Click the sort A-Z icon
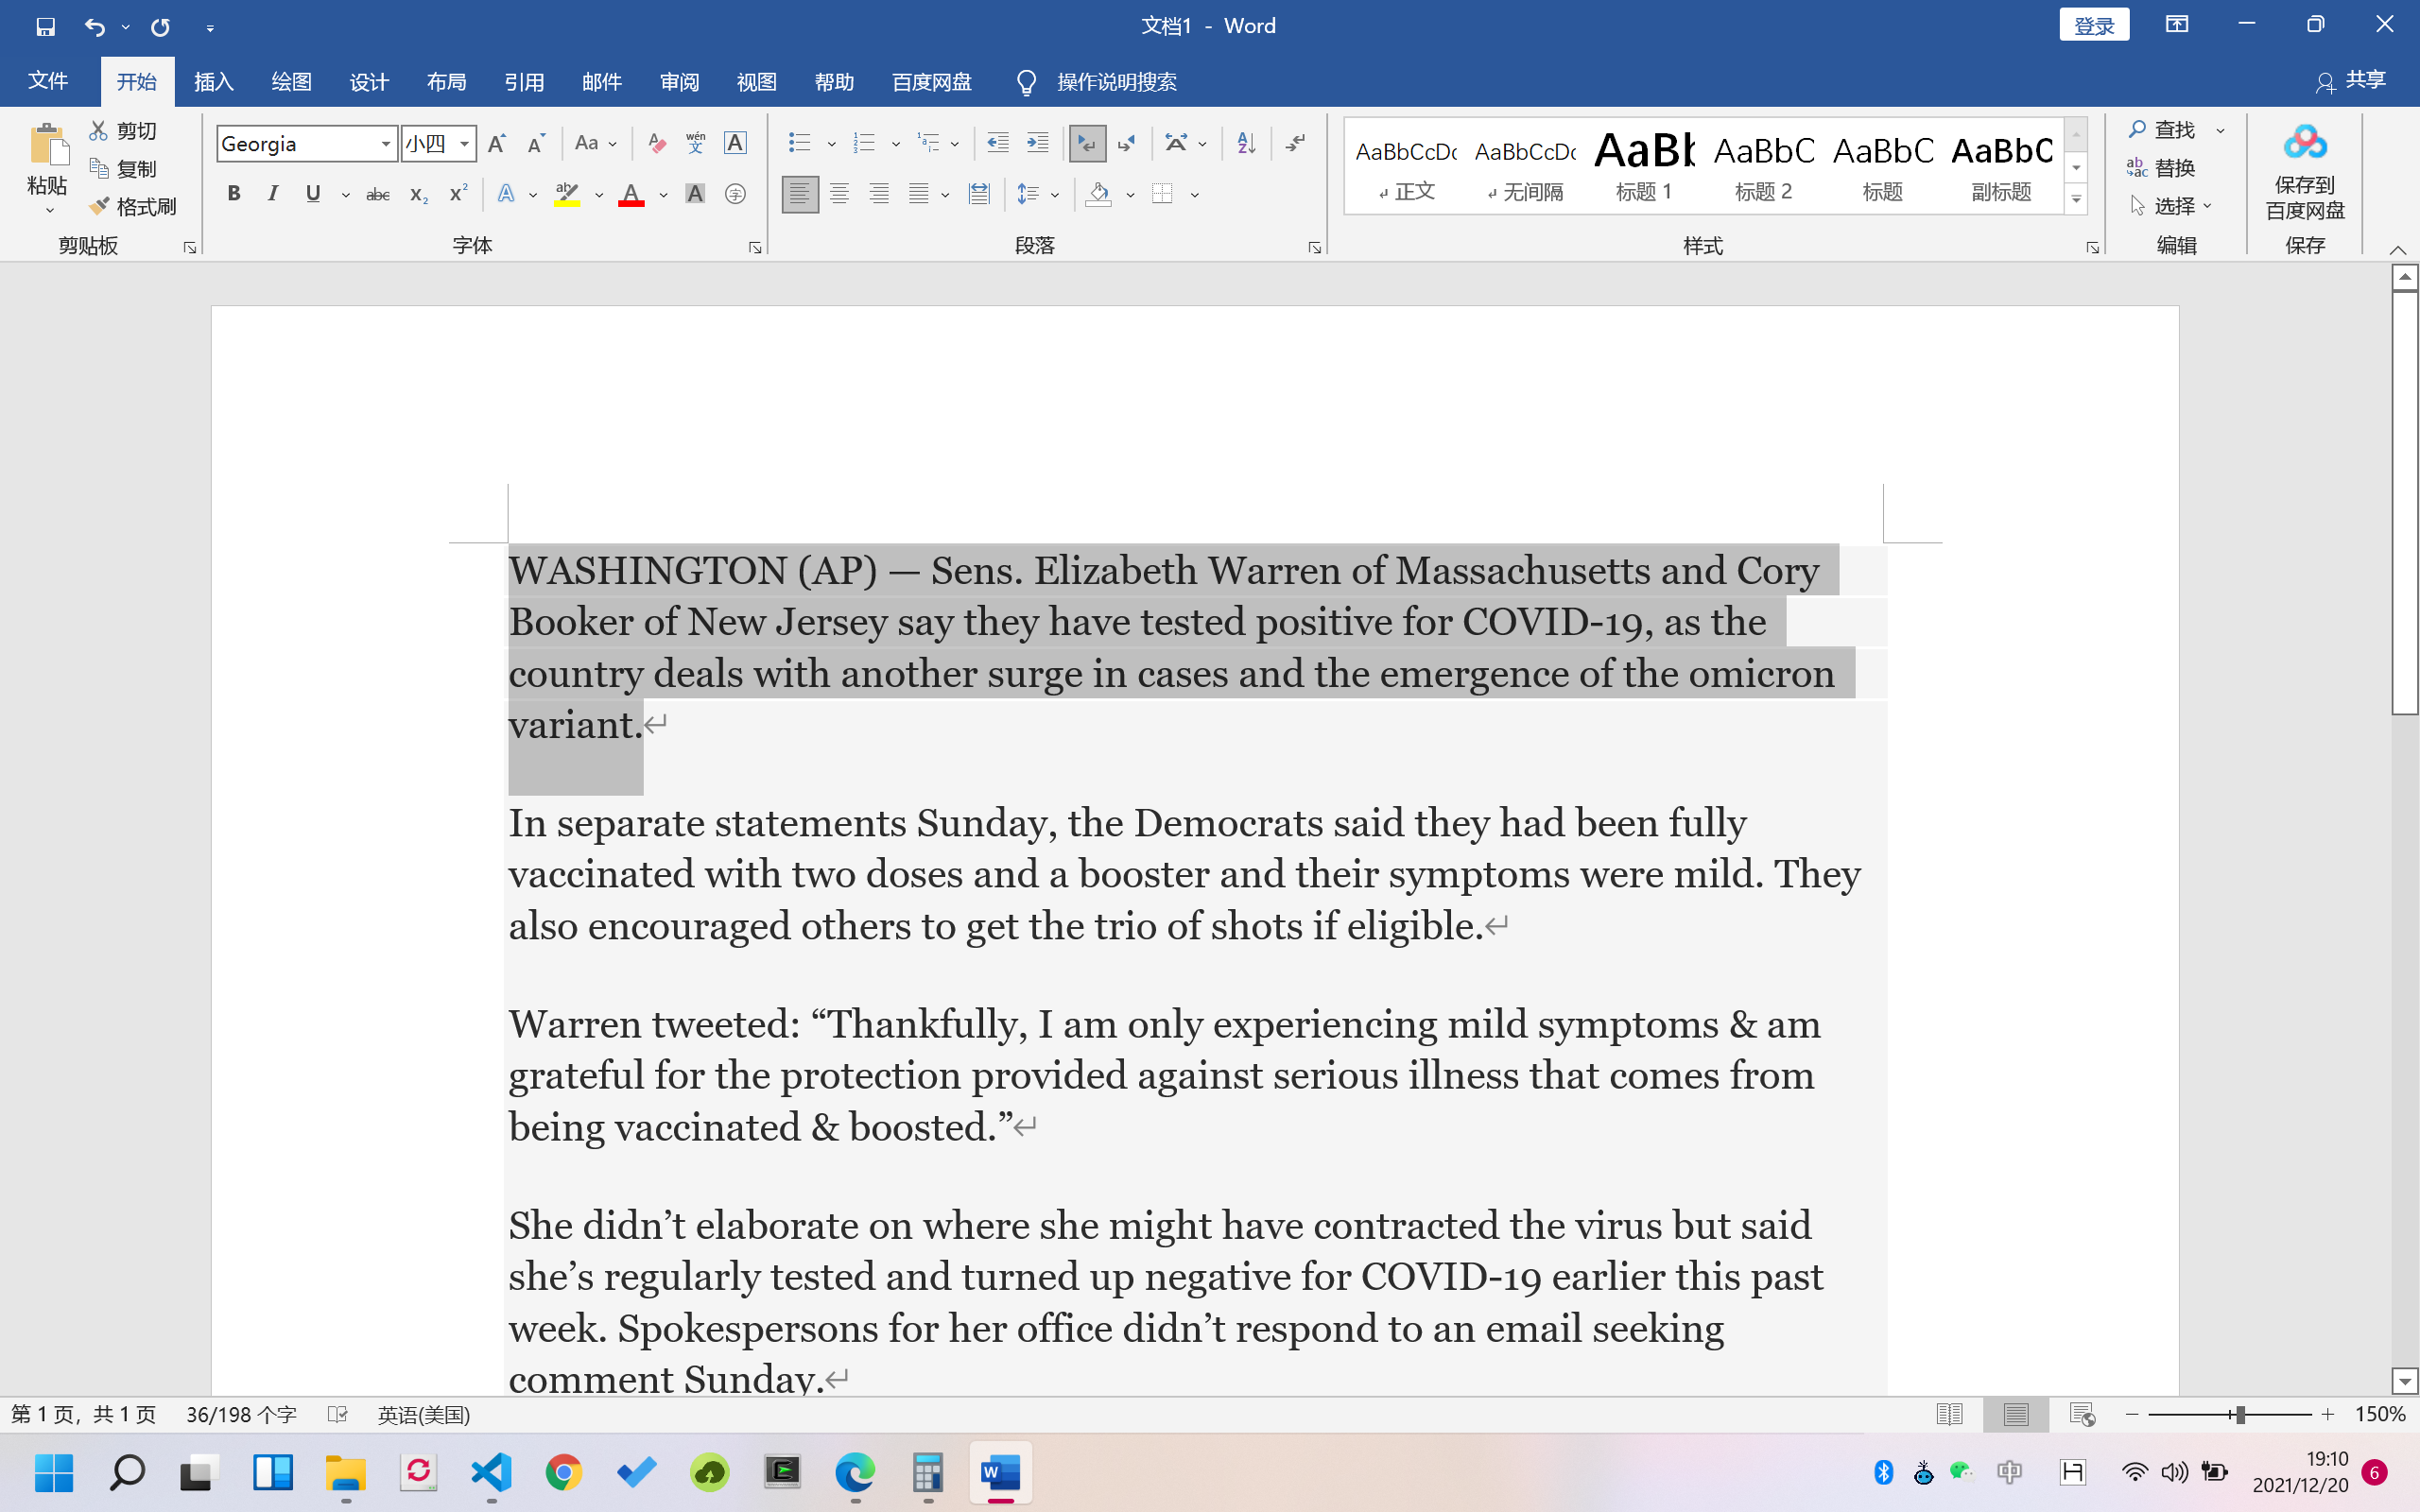The width and height of the screenshot is (2420, 1512). [1246, 143]
